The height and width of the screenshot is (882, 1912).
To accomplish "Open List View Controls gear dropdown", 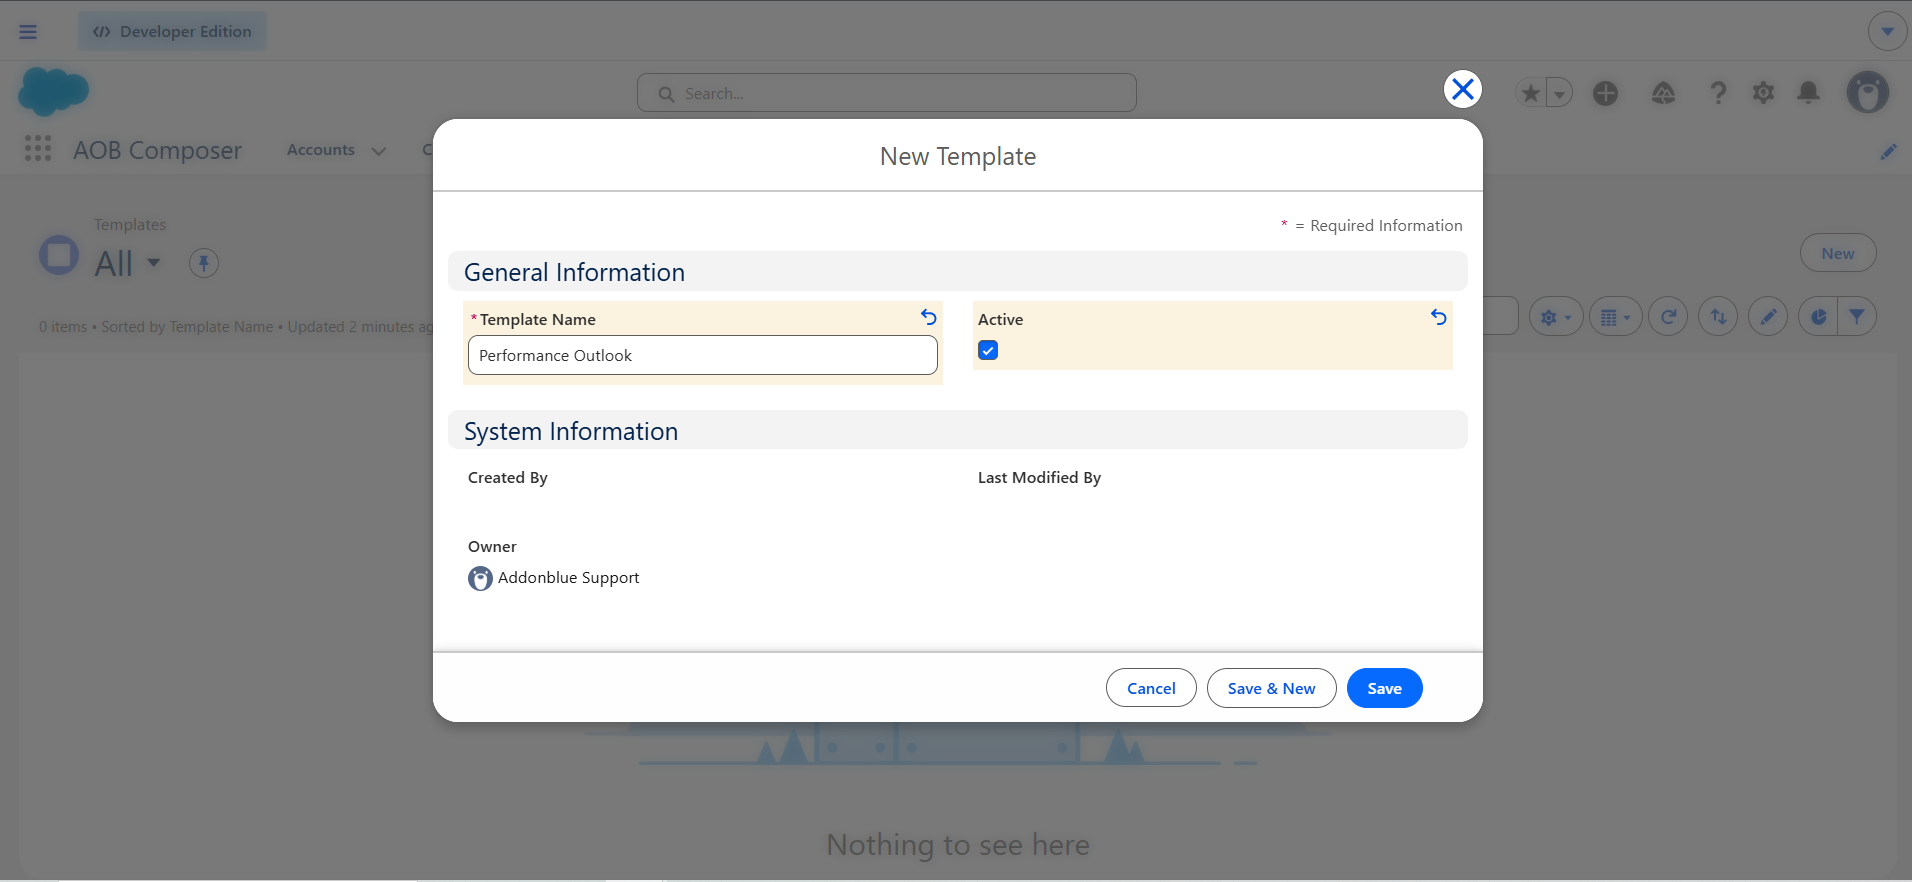I will pyautogui.click(x=1556, y=317).
